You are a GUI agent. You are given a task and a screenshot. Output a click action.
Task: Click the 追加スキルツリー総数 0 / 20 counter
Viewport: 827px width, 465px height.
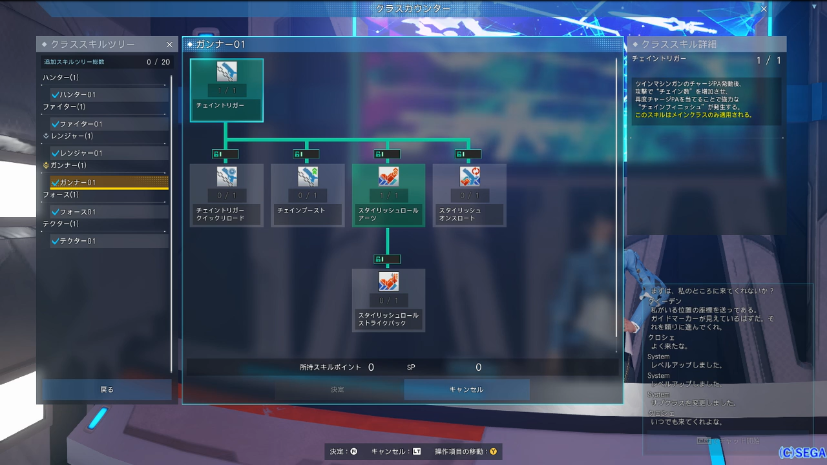(107, 62)
